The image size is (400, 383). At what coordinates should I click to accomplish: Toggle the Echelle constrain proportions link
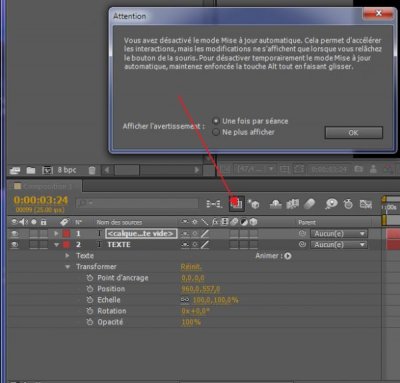[x=185, y=300]
